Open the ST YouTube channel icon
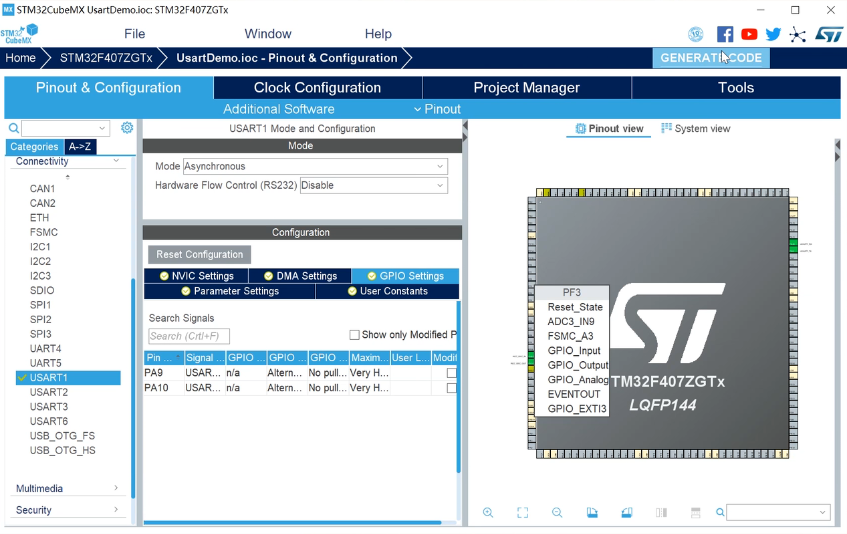 click(749, 34)
